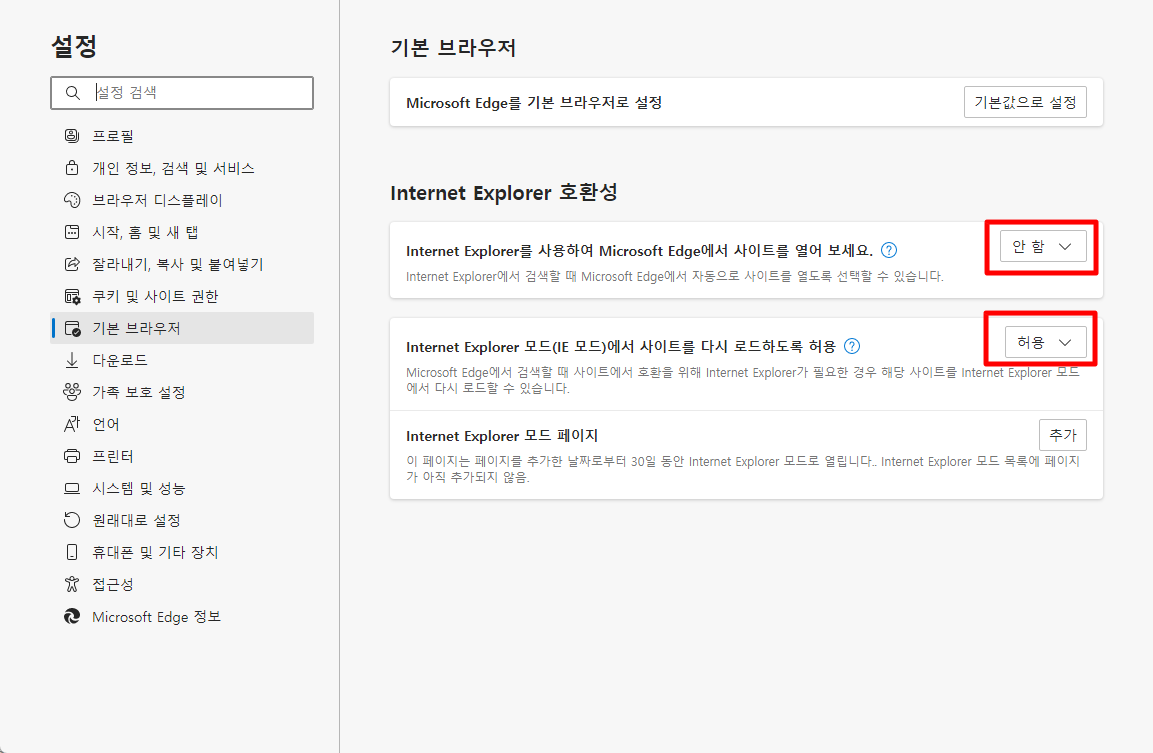
Task: Select 언어 in the sidebar
Action: coord(182,424)
